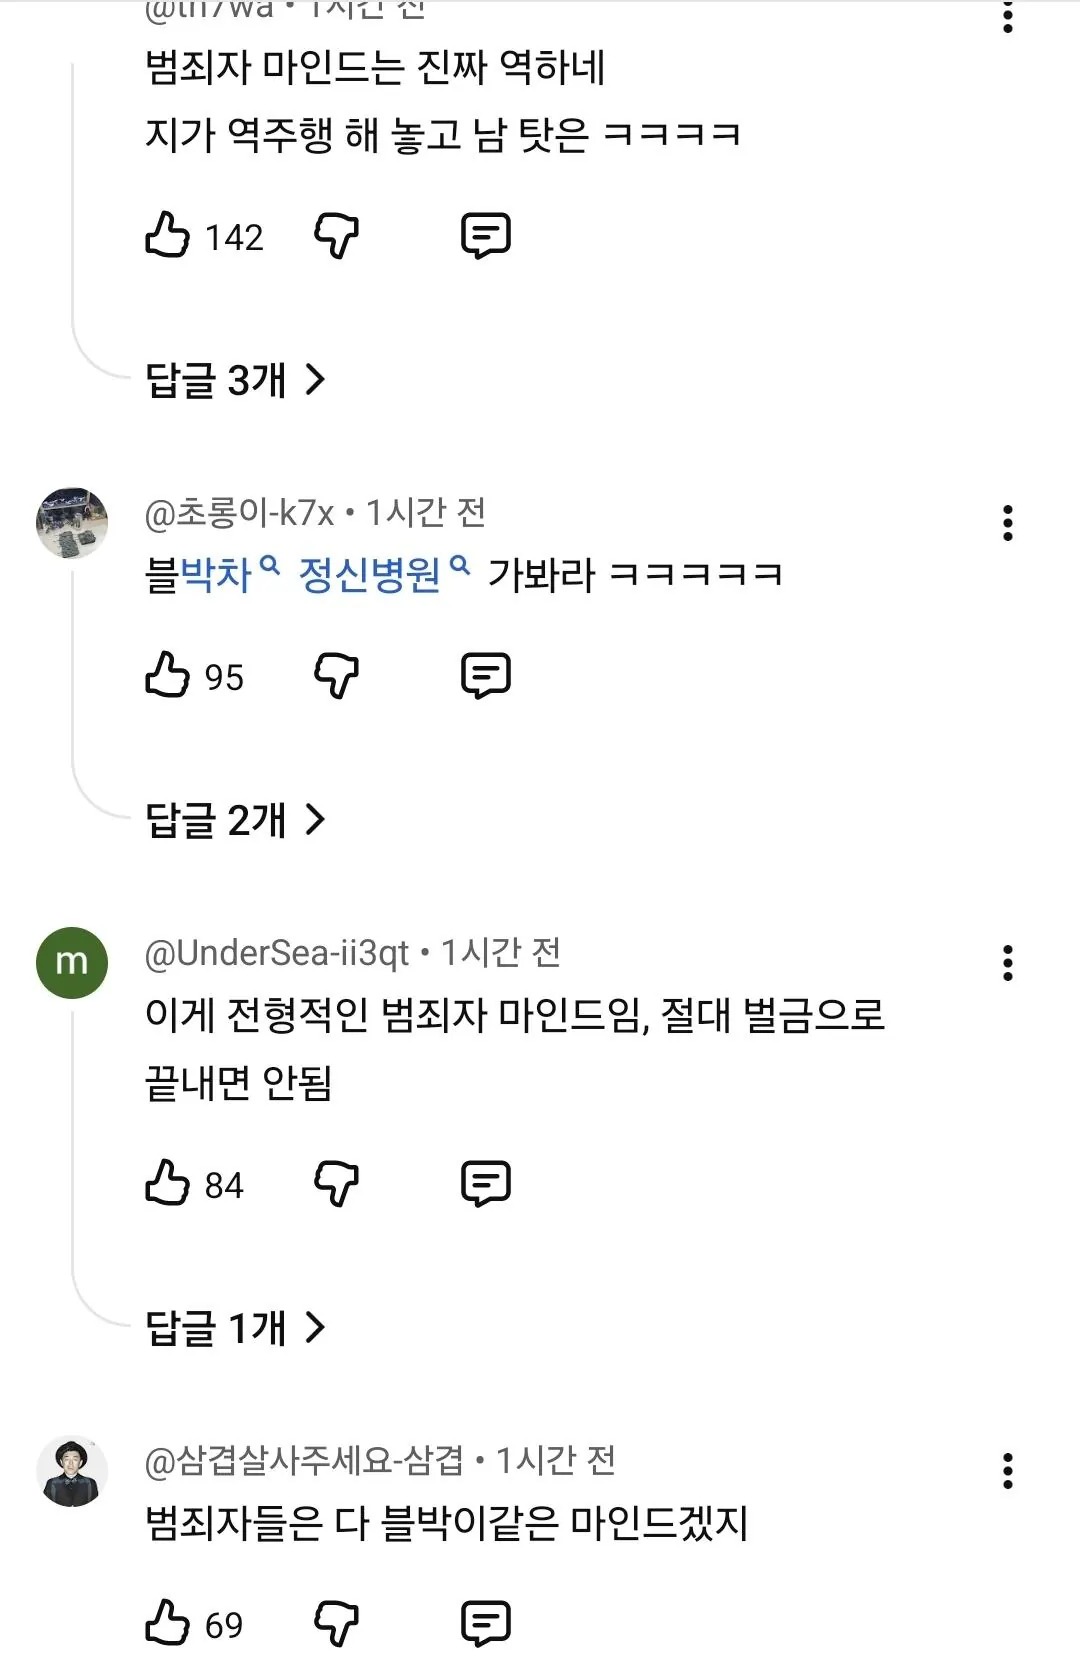
Task: Expand 답글 1개 replies
Action: [x=236, y=1328]
